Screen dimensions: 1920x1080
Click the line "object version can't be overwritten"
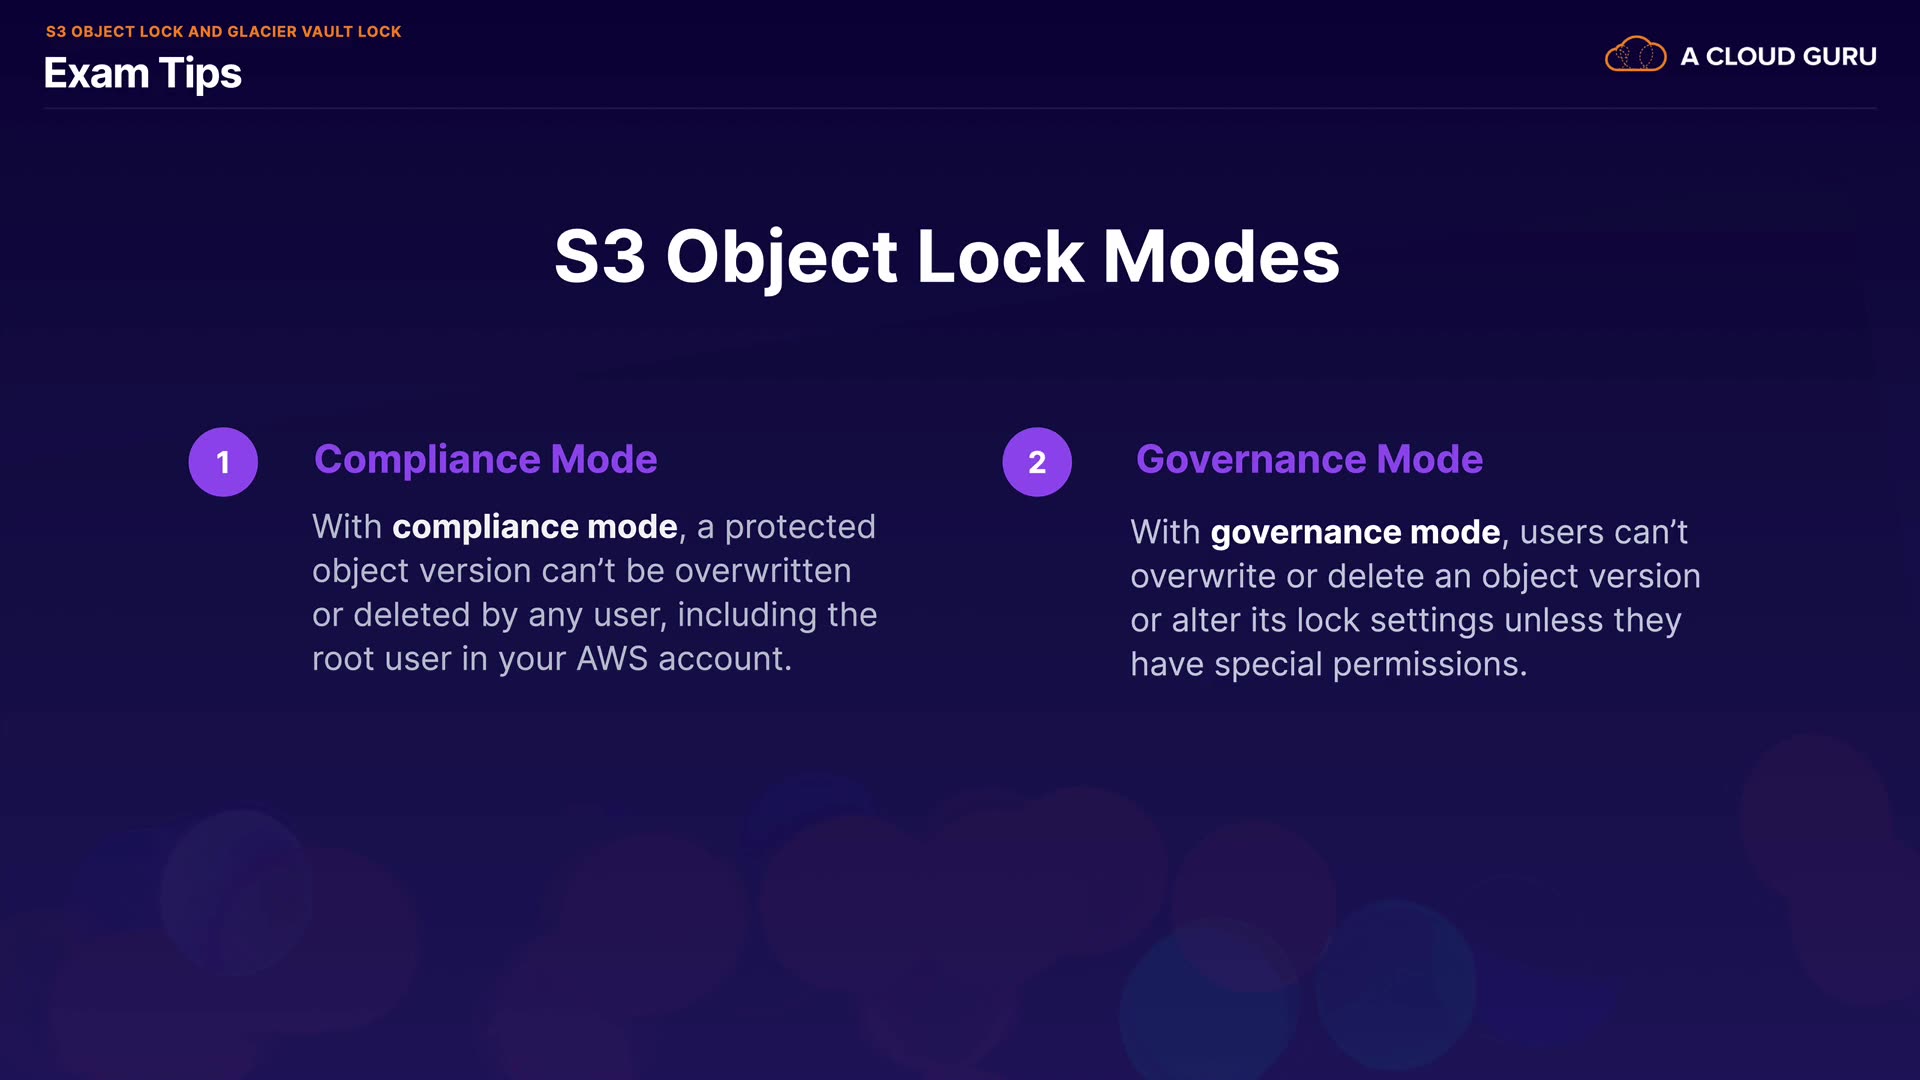[x=581, y=571]
